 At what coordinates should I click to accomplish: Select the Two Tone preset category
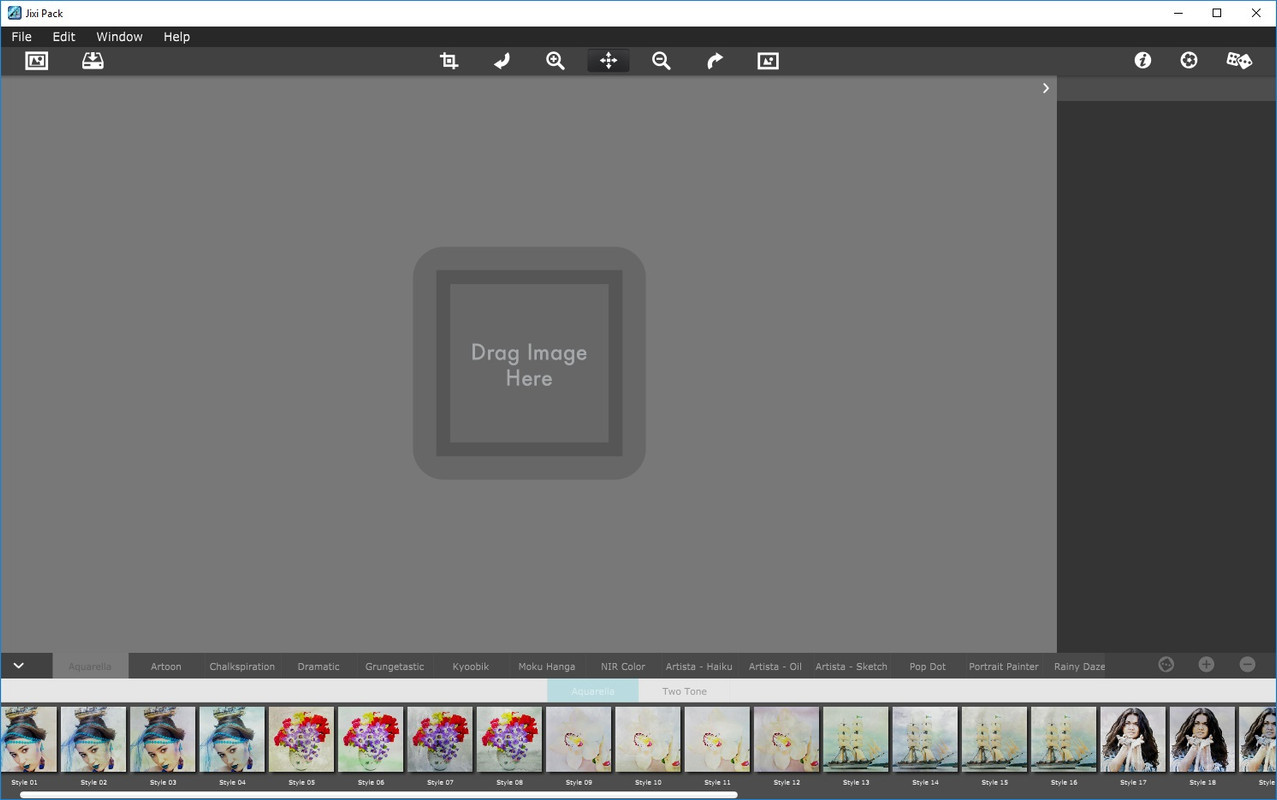coord(685,691)
